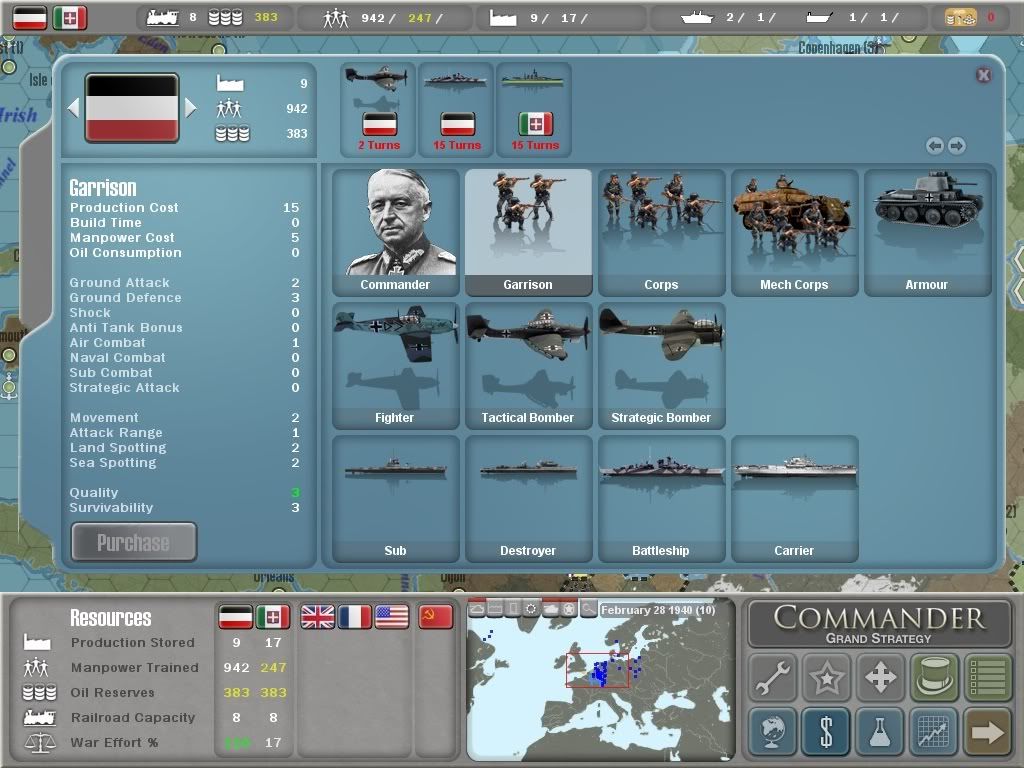This screenshot has height=768, width=1024.
Task: Click the factory icon in top bar
Action: [503, 18]
